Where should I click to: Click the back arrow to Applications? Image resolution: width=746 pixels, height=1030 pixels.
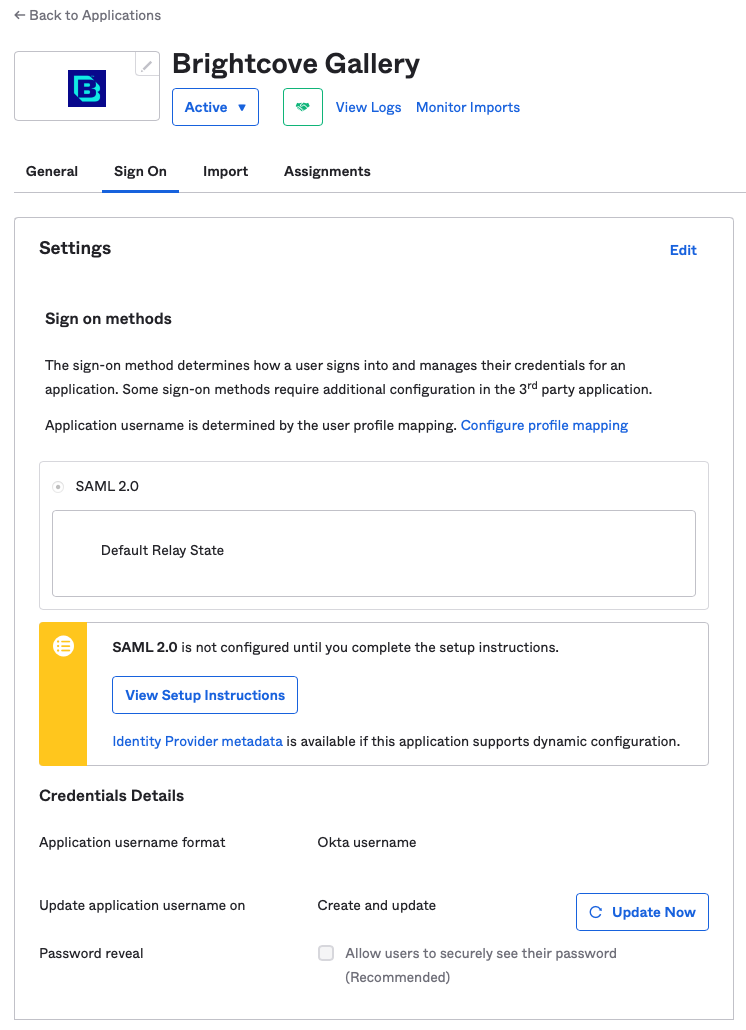20,15
